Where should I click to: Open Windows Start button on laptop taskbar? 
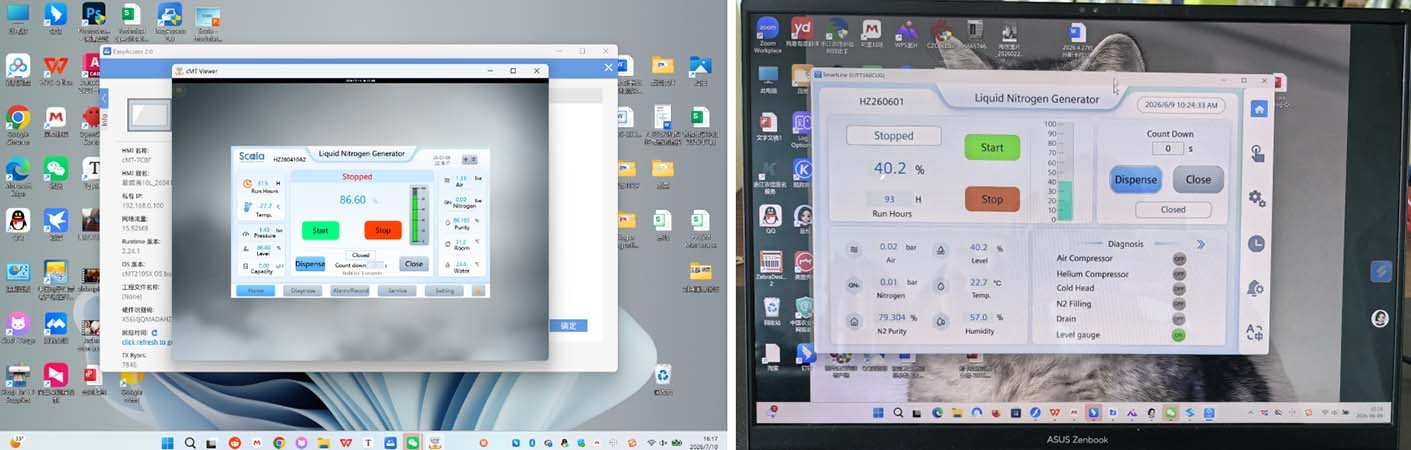coord(877,412)
